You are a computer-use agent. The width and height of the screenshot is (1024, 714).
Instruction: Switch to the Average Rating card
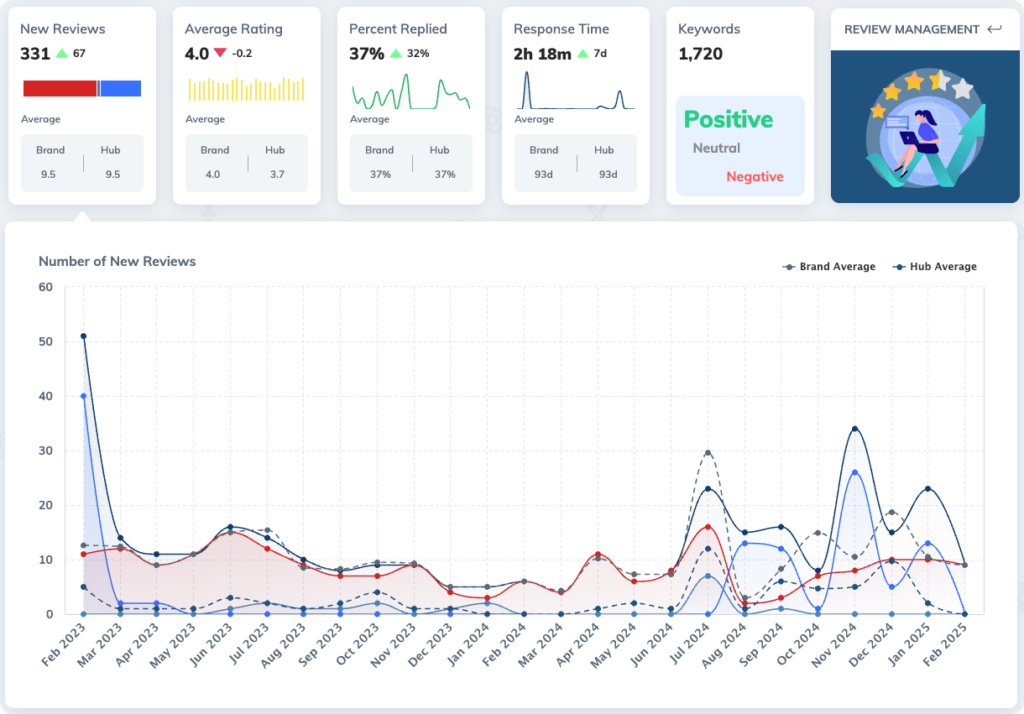(246, 105)
